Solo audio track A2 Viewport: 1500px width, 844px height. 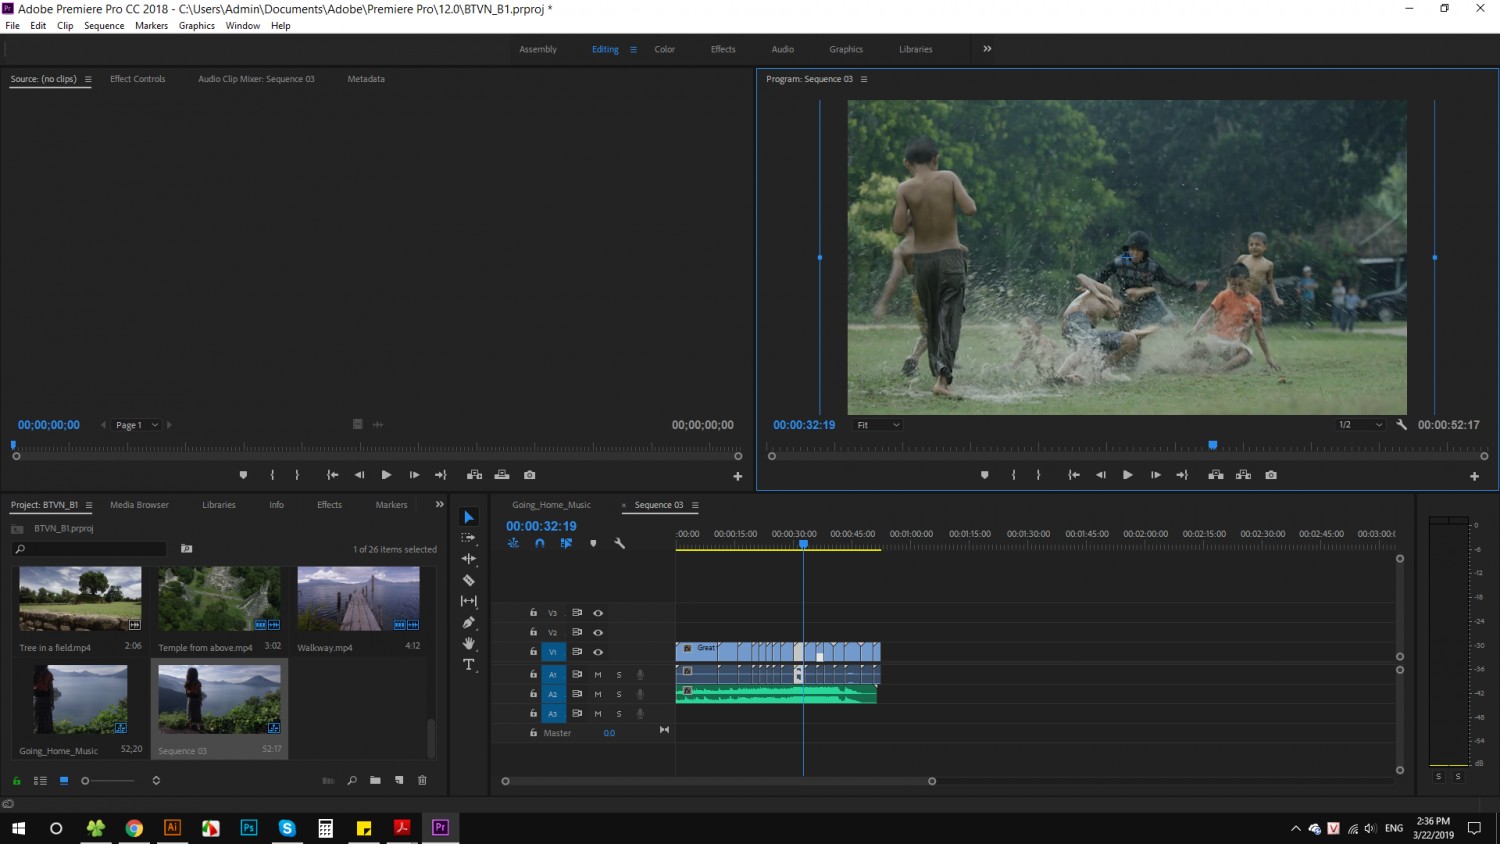tap(619, 694)
